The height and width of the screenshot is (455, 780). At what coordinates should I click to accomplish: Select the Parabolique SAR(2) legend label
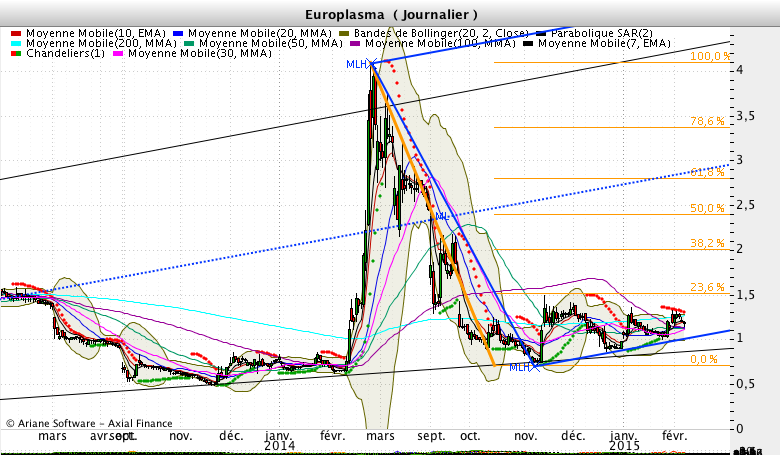pyautogui.click(x=602, y=33)
